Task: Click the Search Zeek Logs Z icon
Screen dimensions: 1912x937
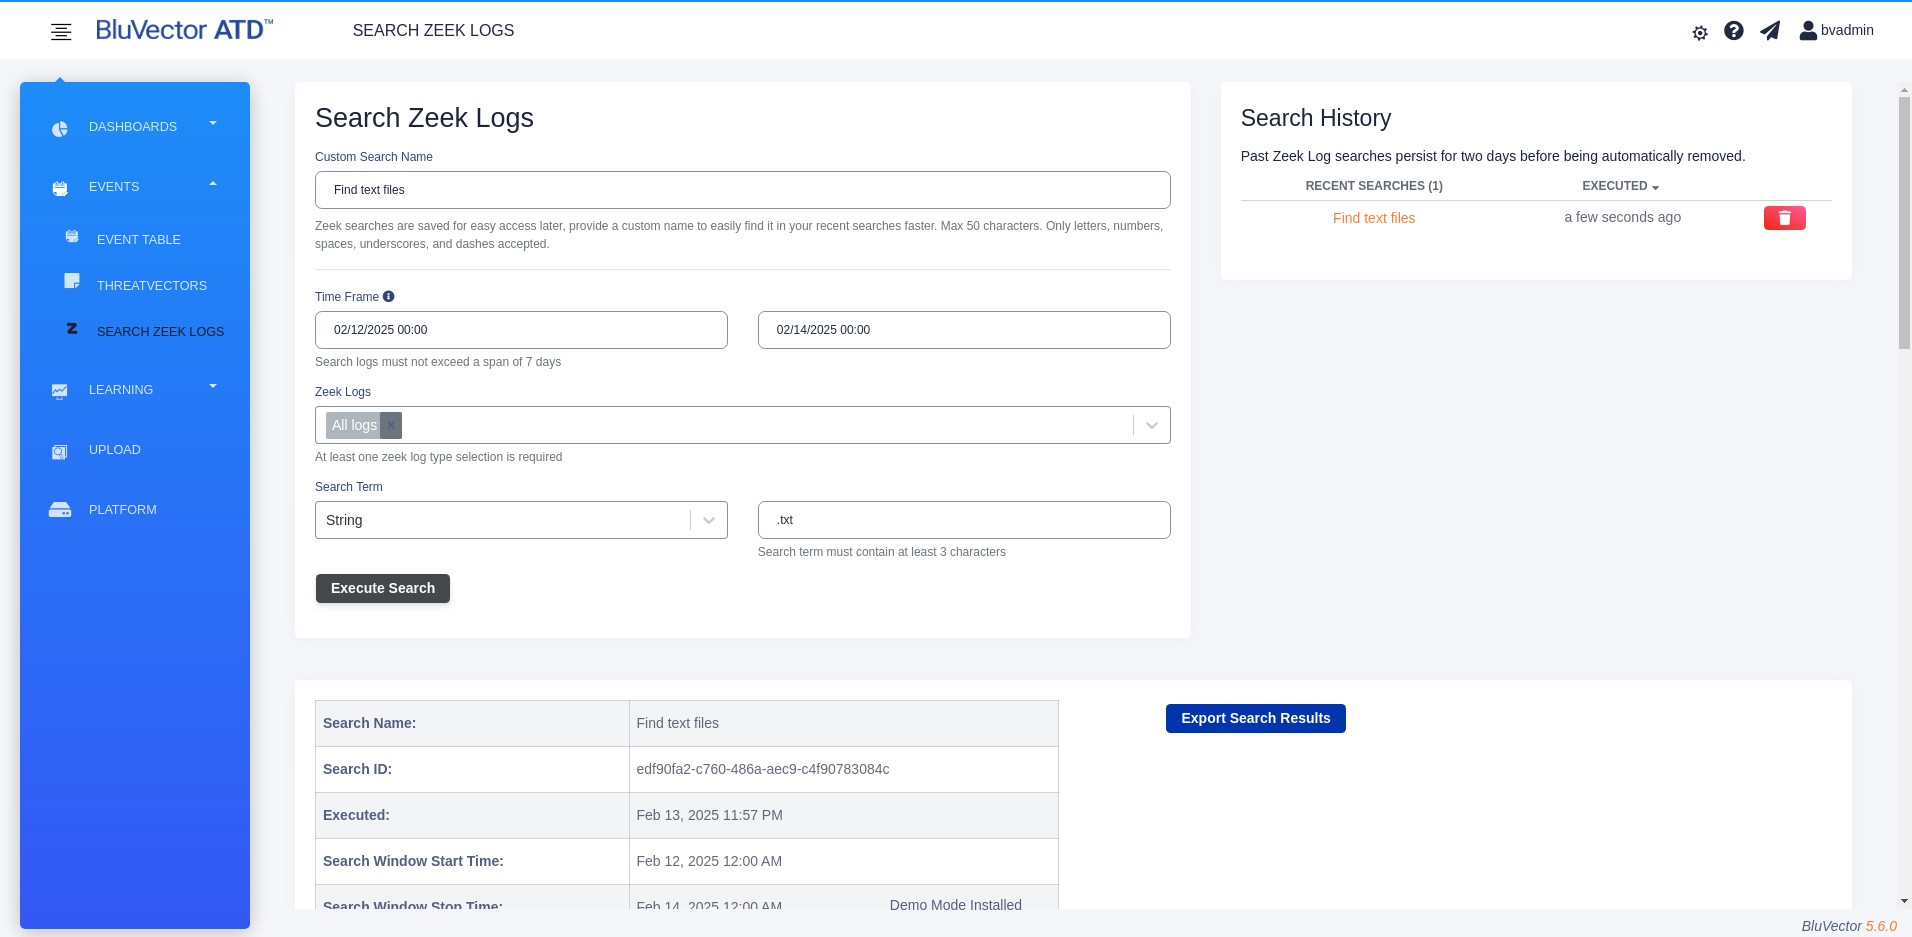Action: [72, 328]
